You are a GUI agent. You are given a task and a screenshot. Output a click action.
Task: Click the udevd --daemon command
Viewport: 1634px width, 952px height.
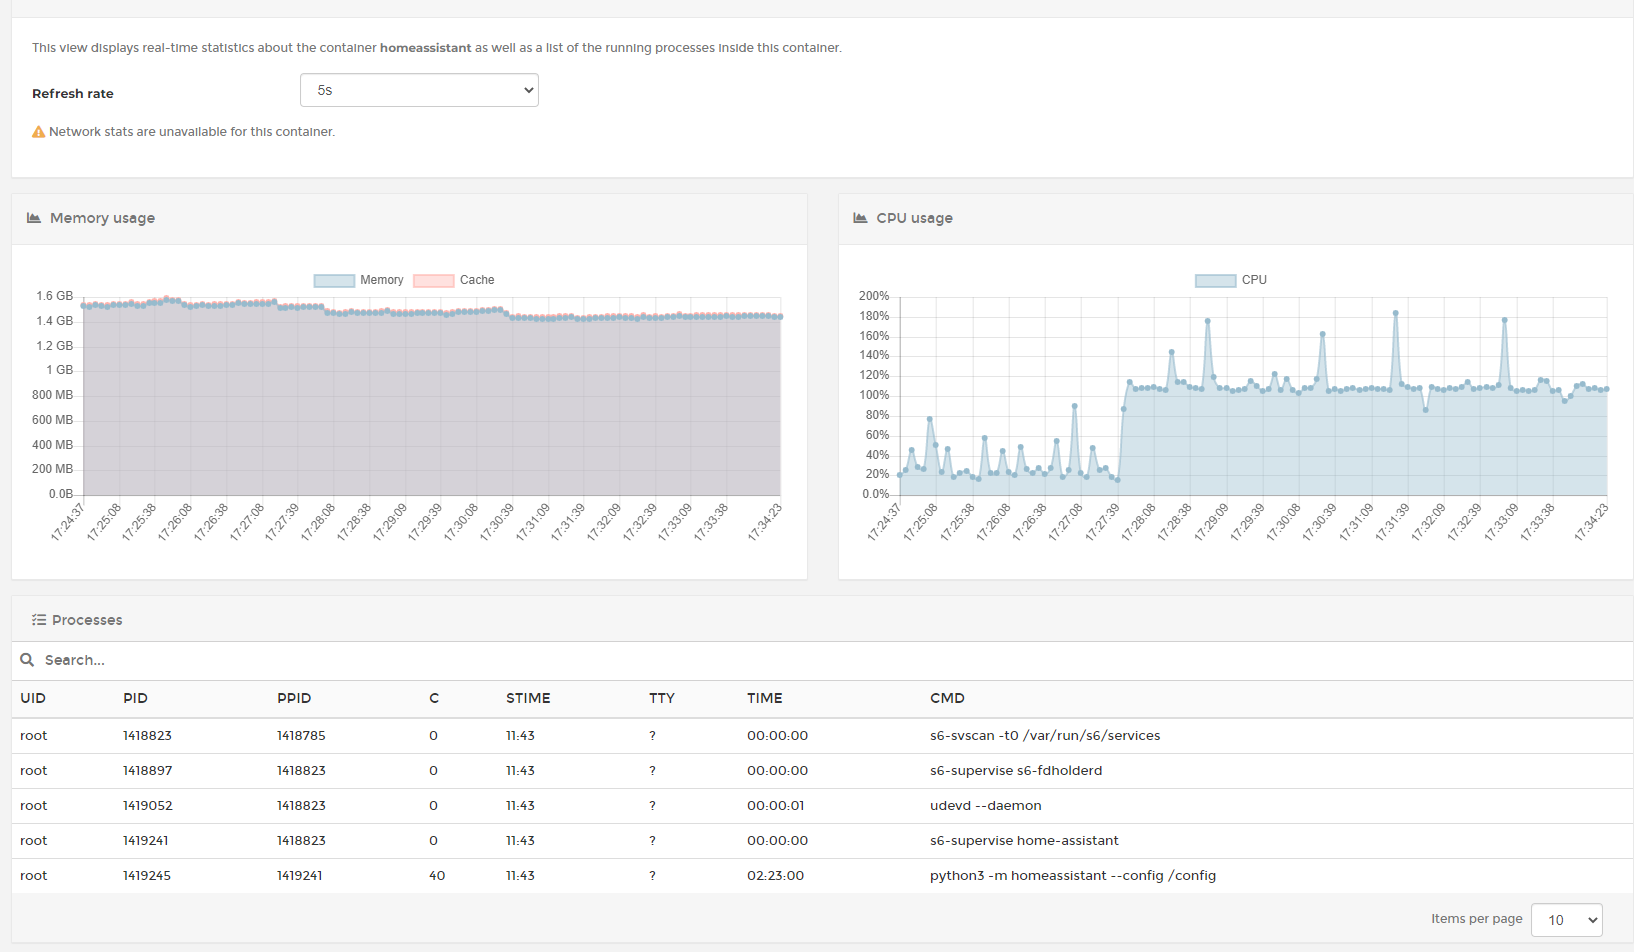click(x=986, y=805)
